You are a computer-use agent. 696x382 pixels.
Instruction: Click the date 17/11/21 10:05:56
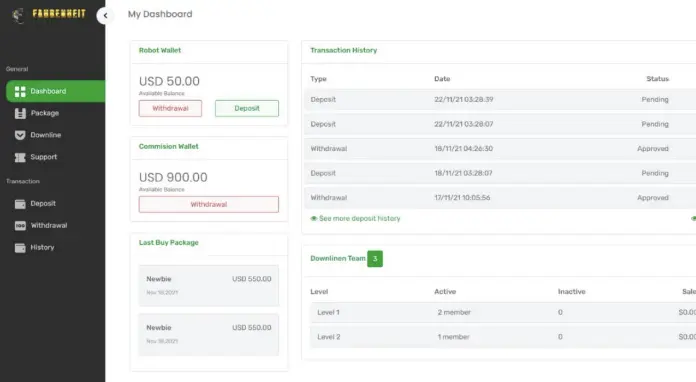(462, 198)
